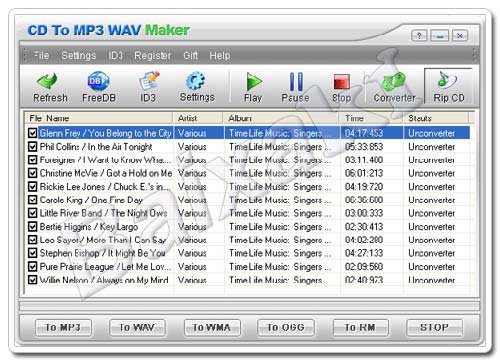Uncheck the Phil Collins track checkbox

click(32, 146)
